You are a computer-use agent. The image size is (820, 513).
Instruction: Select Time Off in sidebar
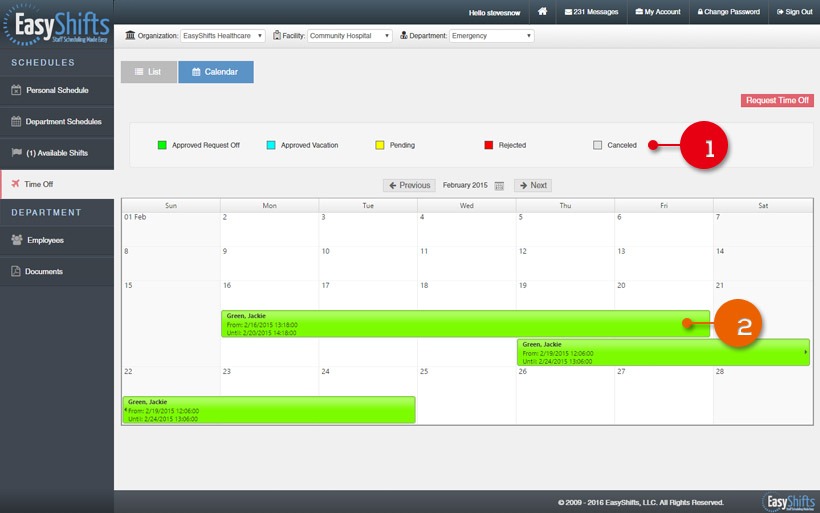[57, 184]
